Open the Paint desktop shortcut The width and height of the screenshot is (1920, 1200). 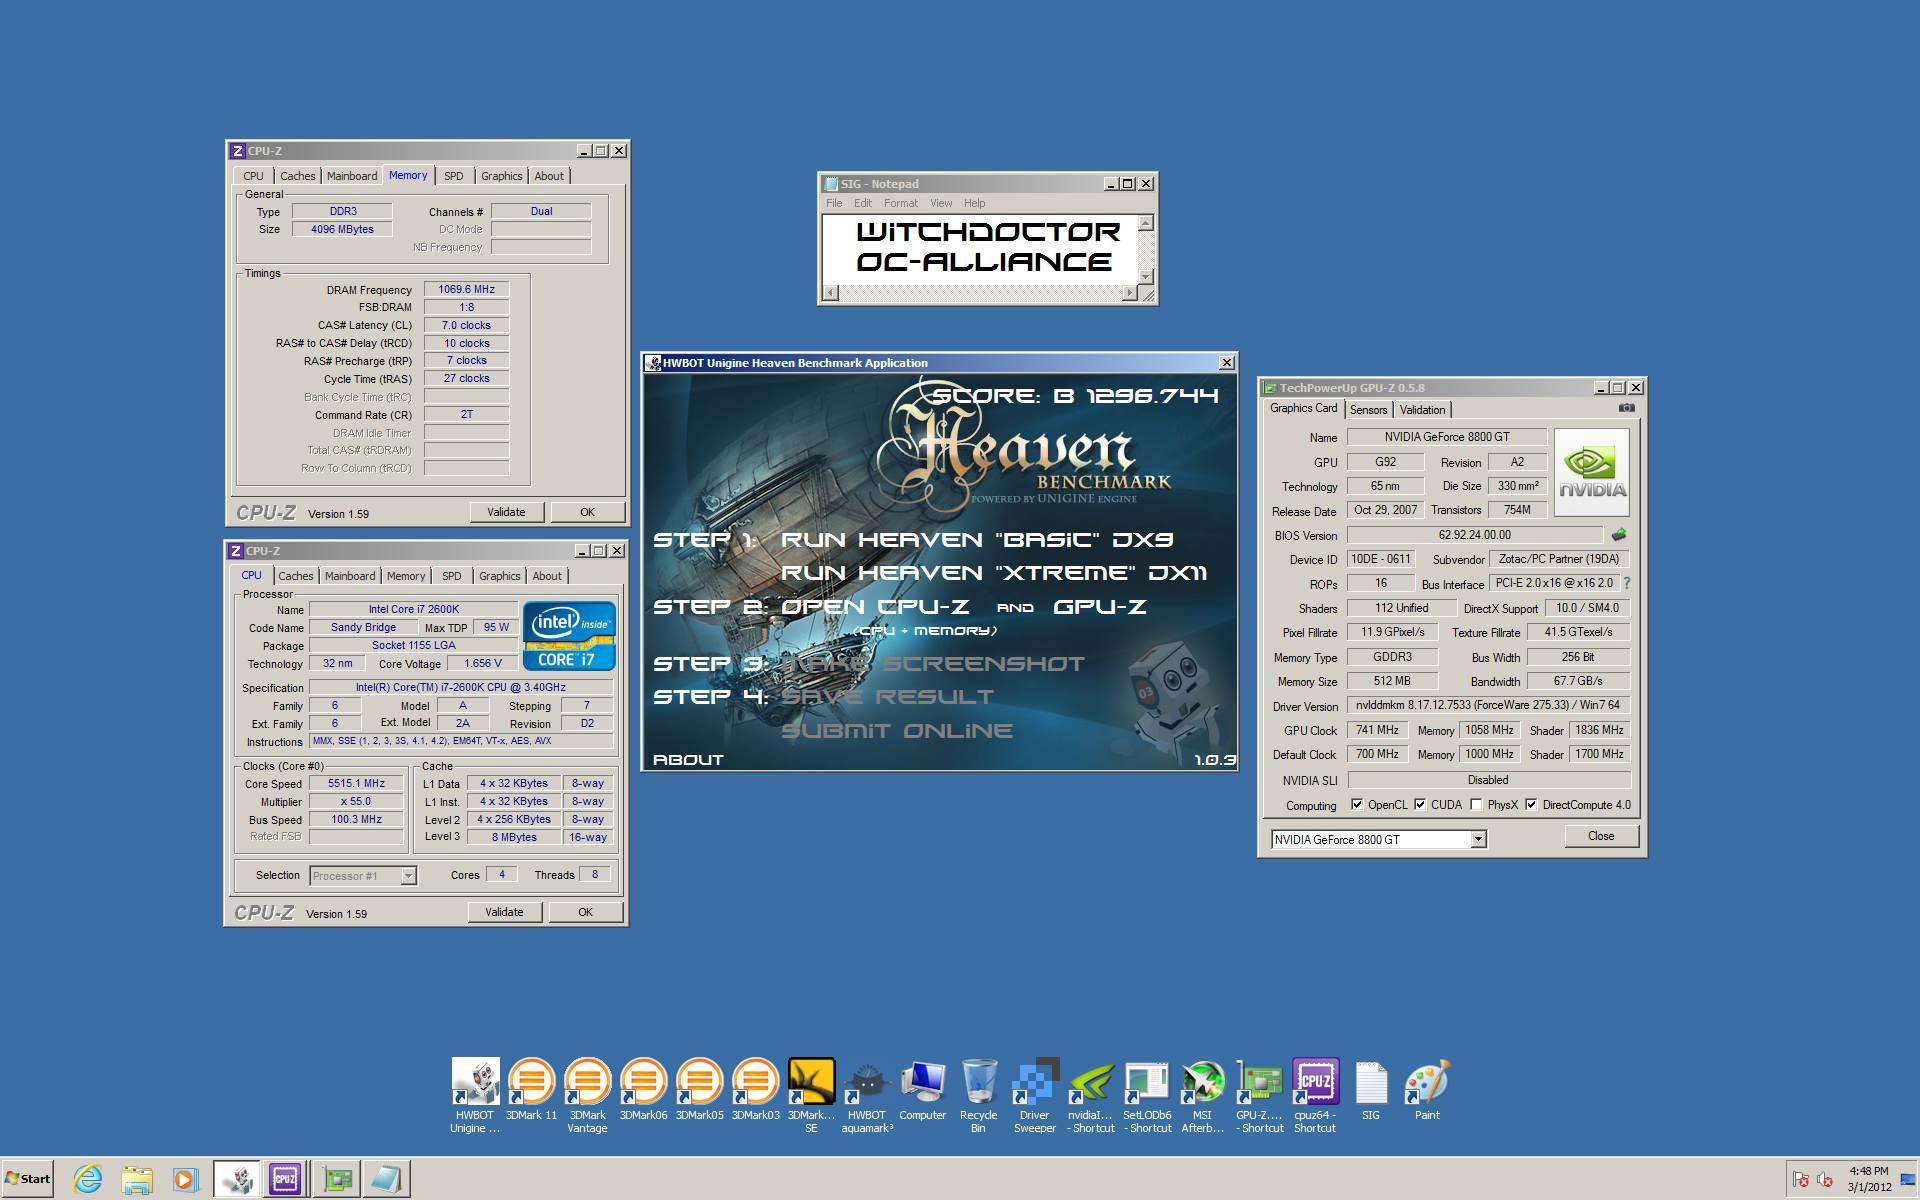pos(1427,1089)
